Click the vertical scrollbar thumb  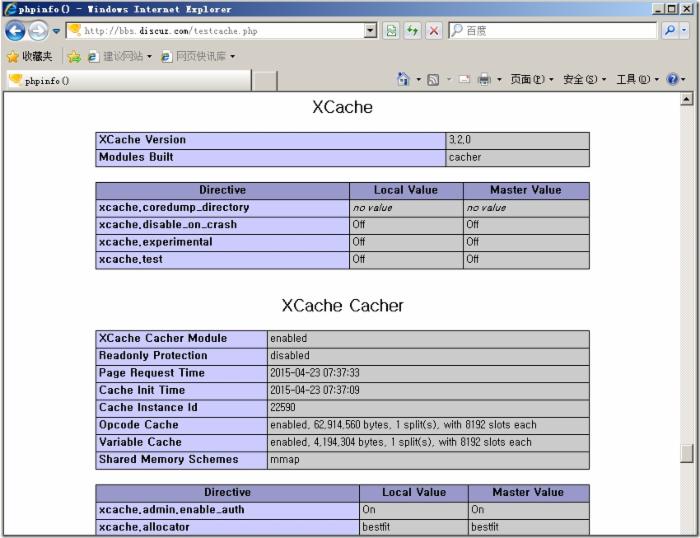[687, 453]
